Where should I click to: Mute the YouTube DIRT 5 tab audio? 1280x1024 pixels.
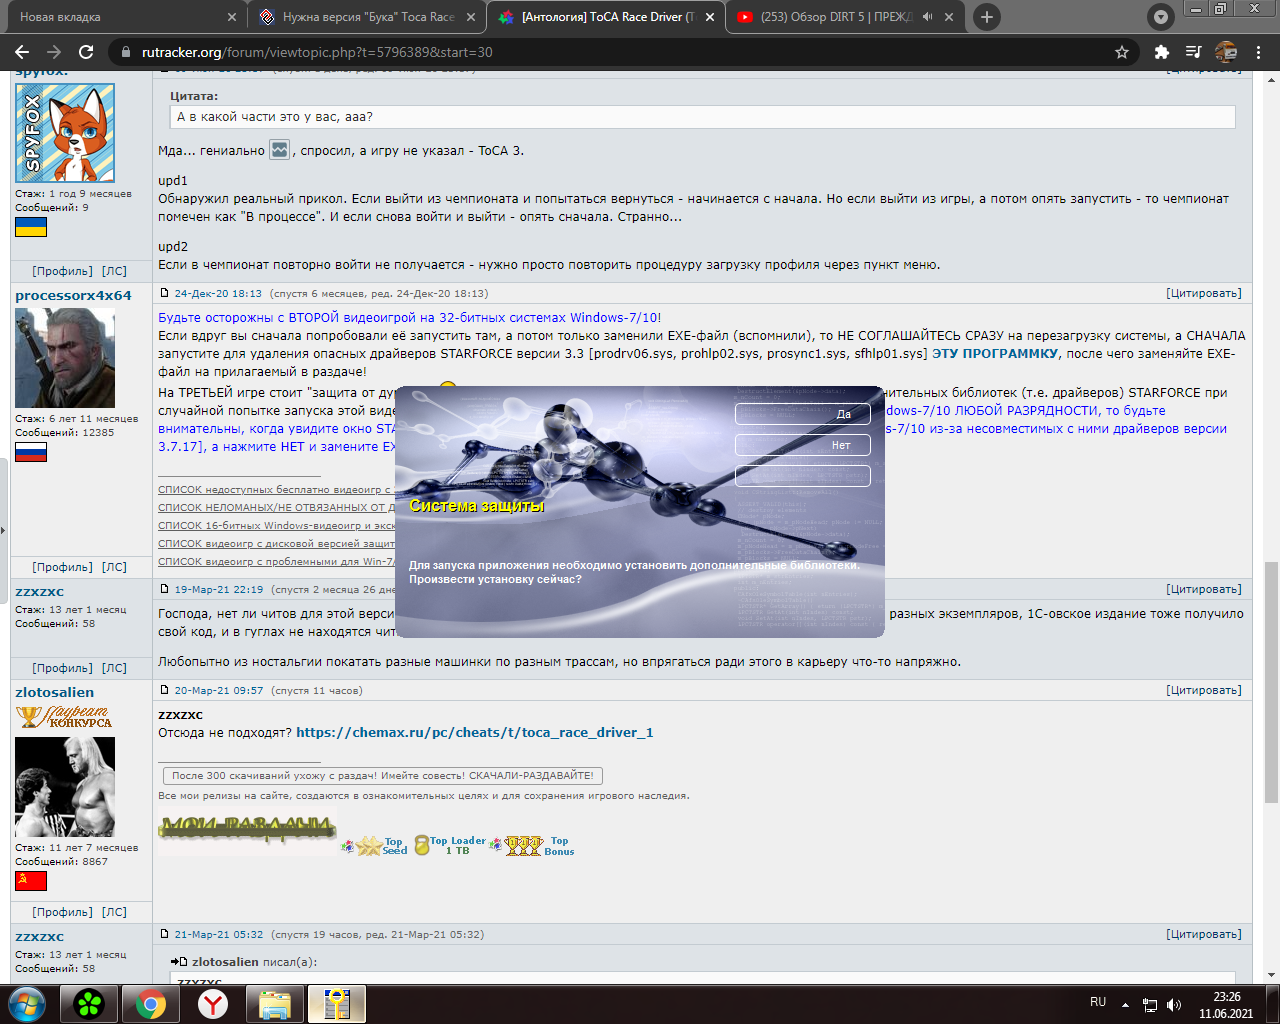pos(927,17)
